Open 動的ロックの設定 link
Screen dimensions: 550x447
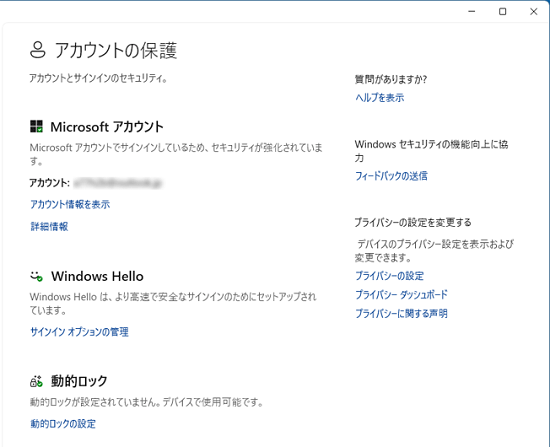point(63,423)
